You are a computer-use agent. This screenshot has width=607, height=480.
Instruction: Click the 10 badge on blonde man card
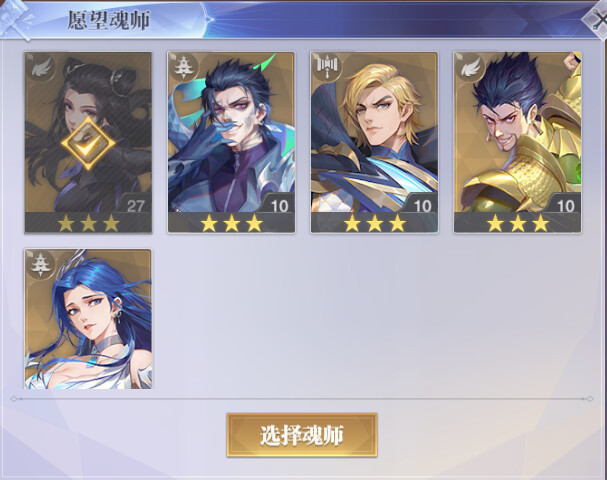[x=421, y=204]
